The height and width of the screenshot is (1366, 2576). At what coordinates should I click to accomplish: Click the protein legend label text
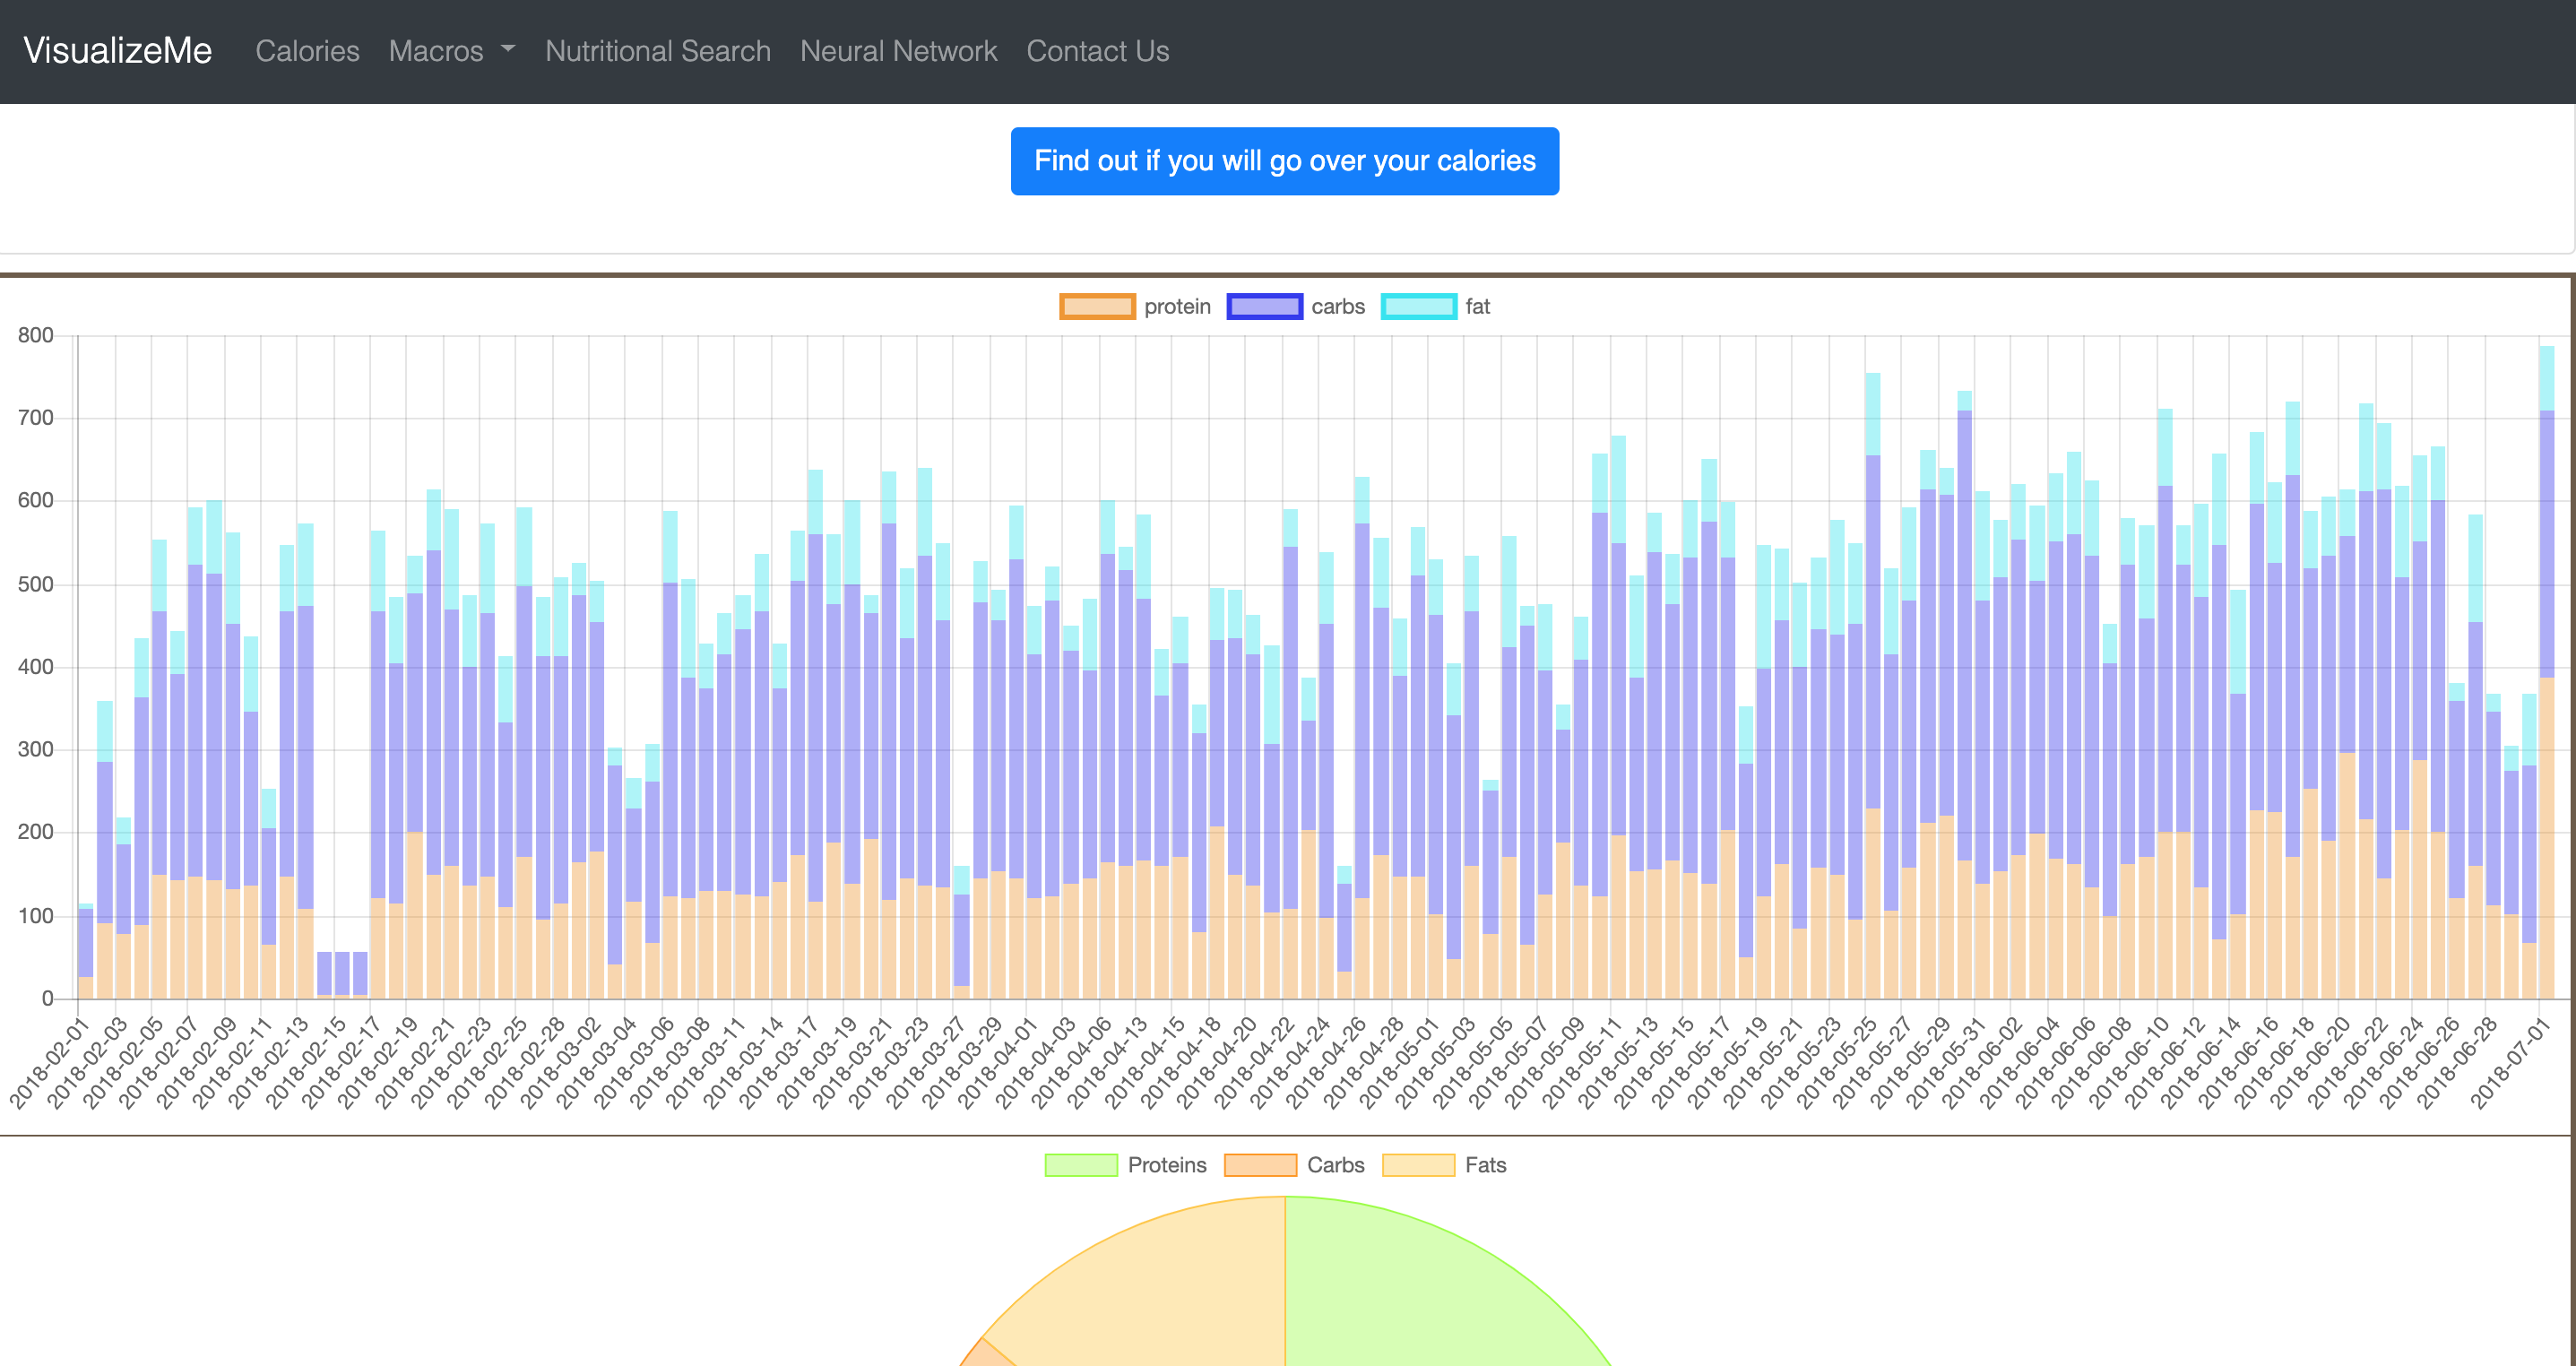pos(1177,306)
